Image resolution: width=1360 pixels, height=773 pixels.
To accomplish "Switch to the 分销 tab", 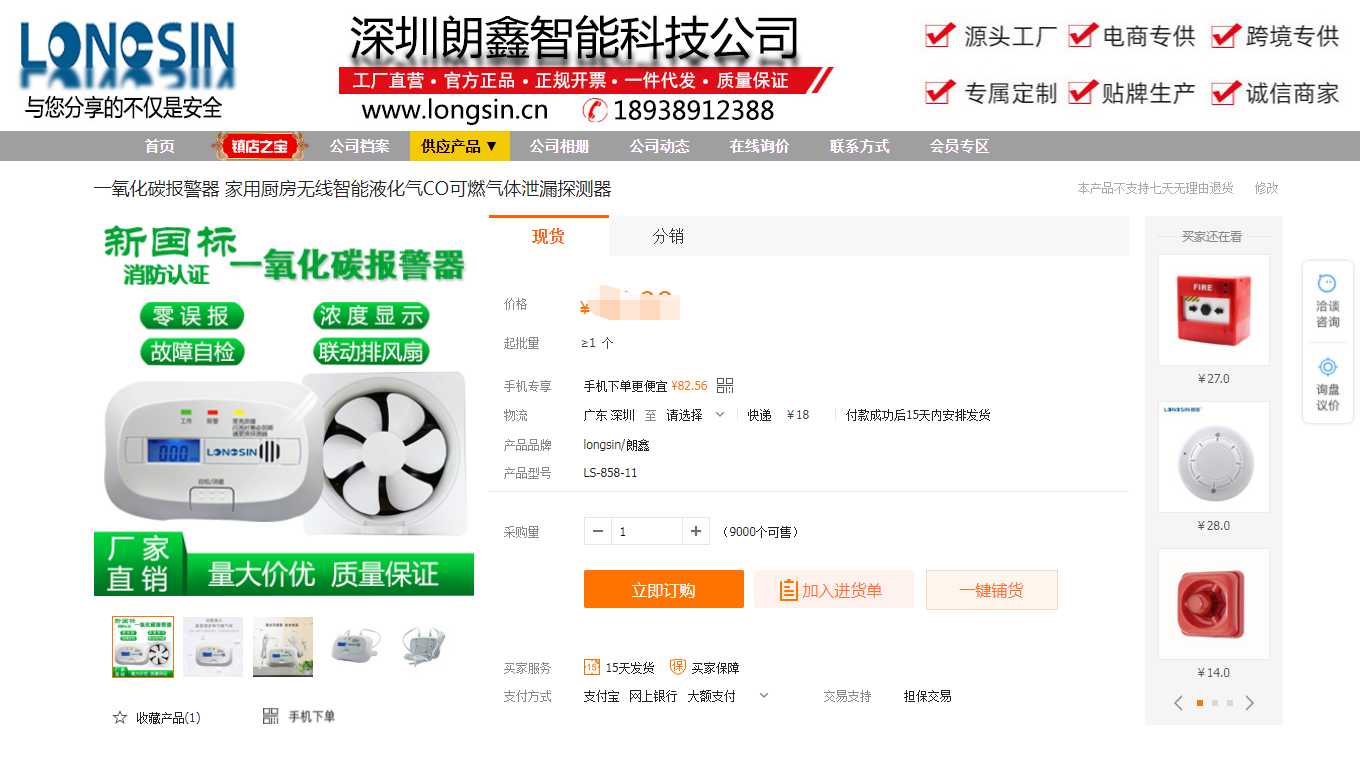I will [x=668, y=236].
